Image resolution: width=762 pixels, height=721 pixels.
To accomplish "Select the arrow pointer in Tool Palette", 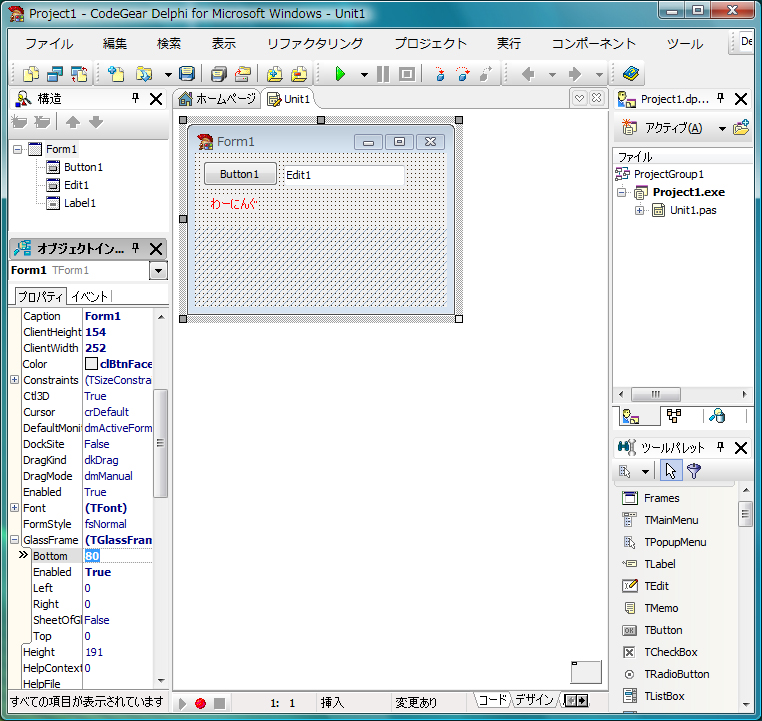I will point(671,470).
